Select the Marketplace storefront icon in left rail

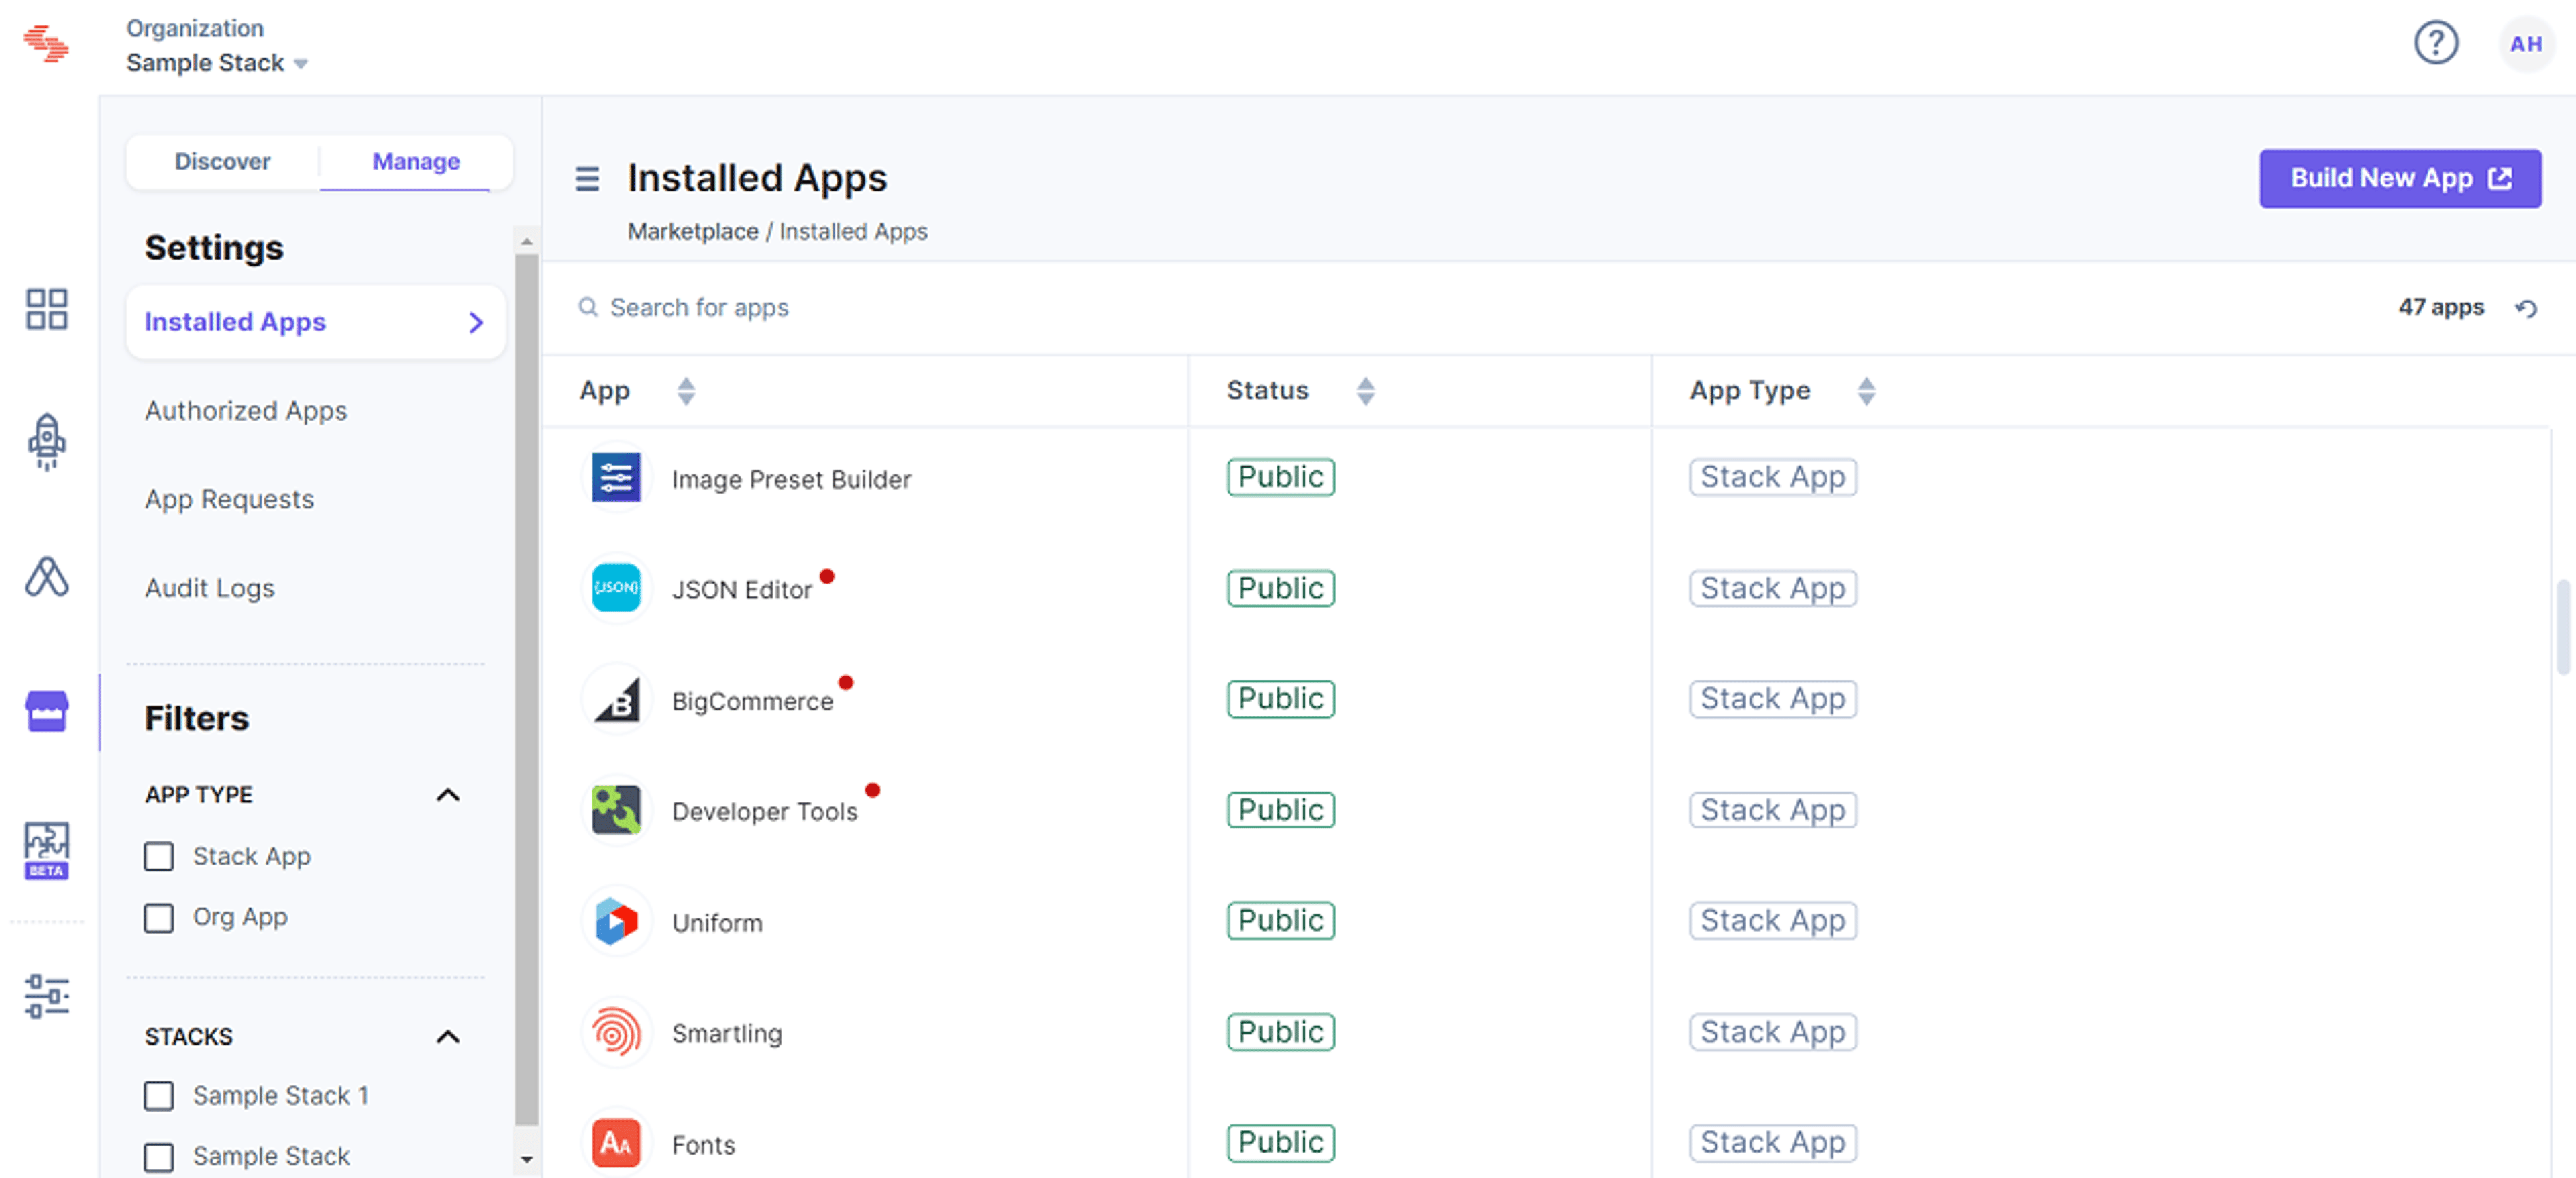(x=46, y=711)
